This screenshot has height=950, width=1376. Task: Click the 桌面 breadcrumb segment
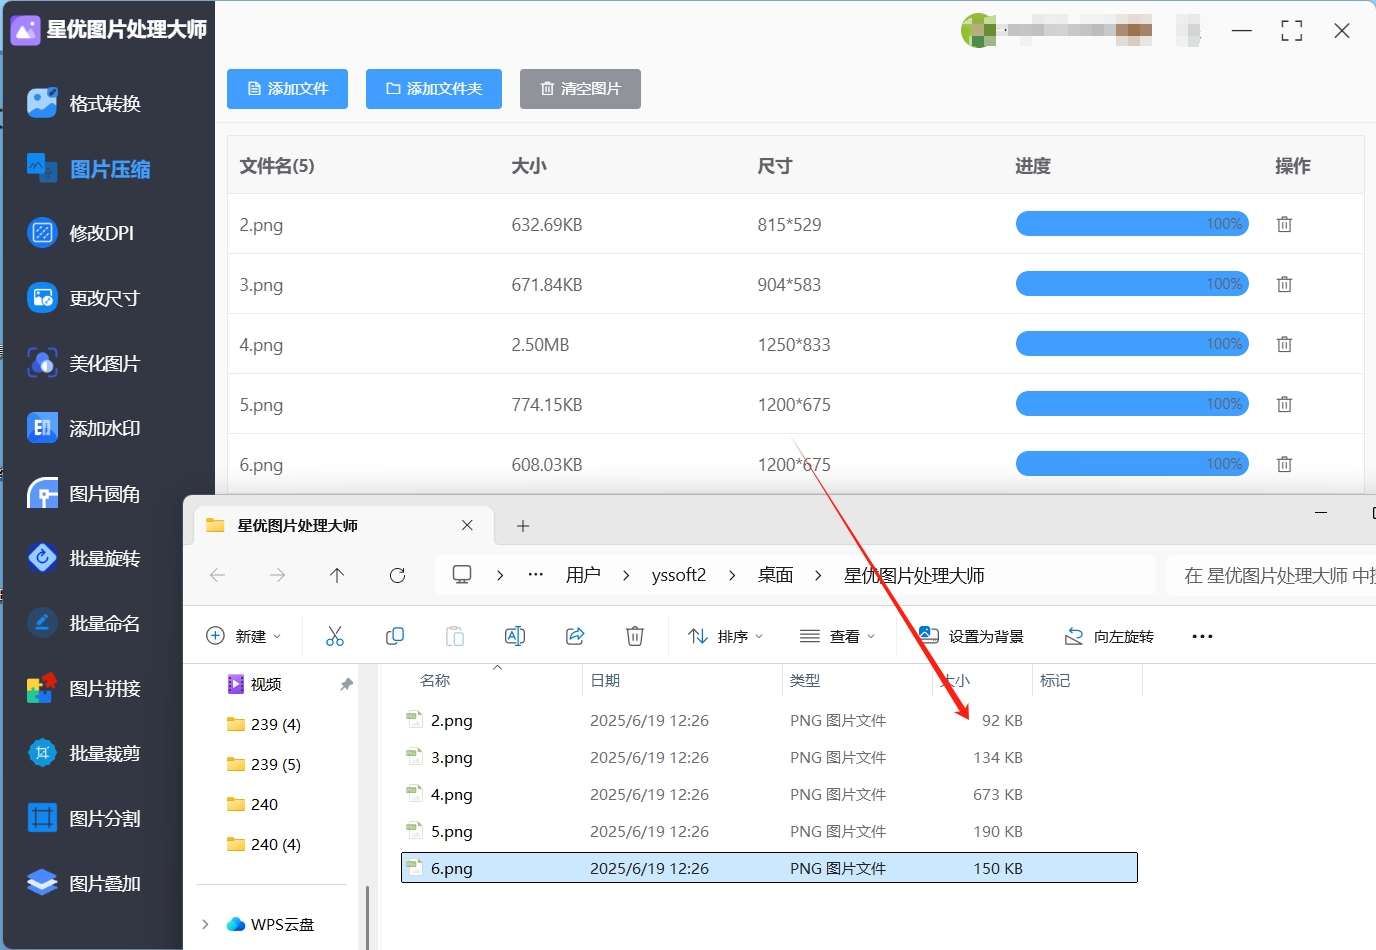point(775,575)
